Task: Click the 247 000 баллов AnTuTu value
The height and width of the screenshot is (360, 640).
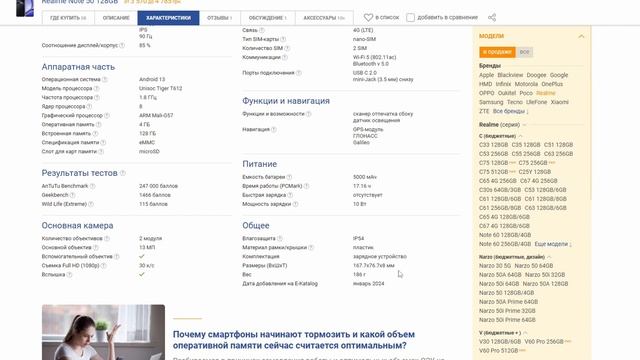Action: (158, 186)
